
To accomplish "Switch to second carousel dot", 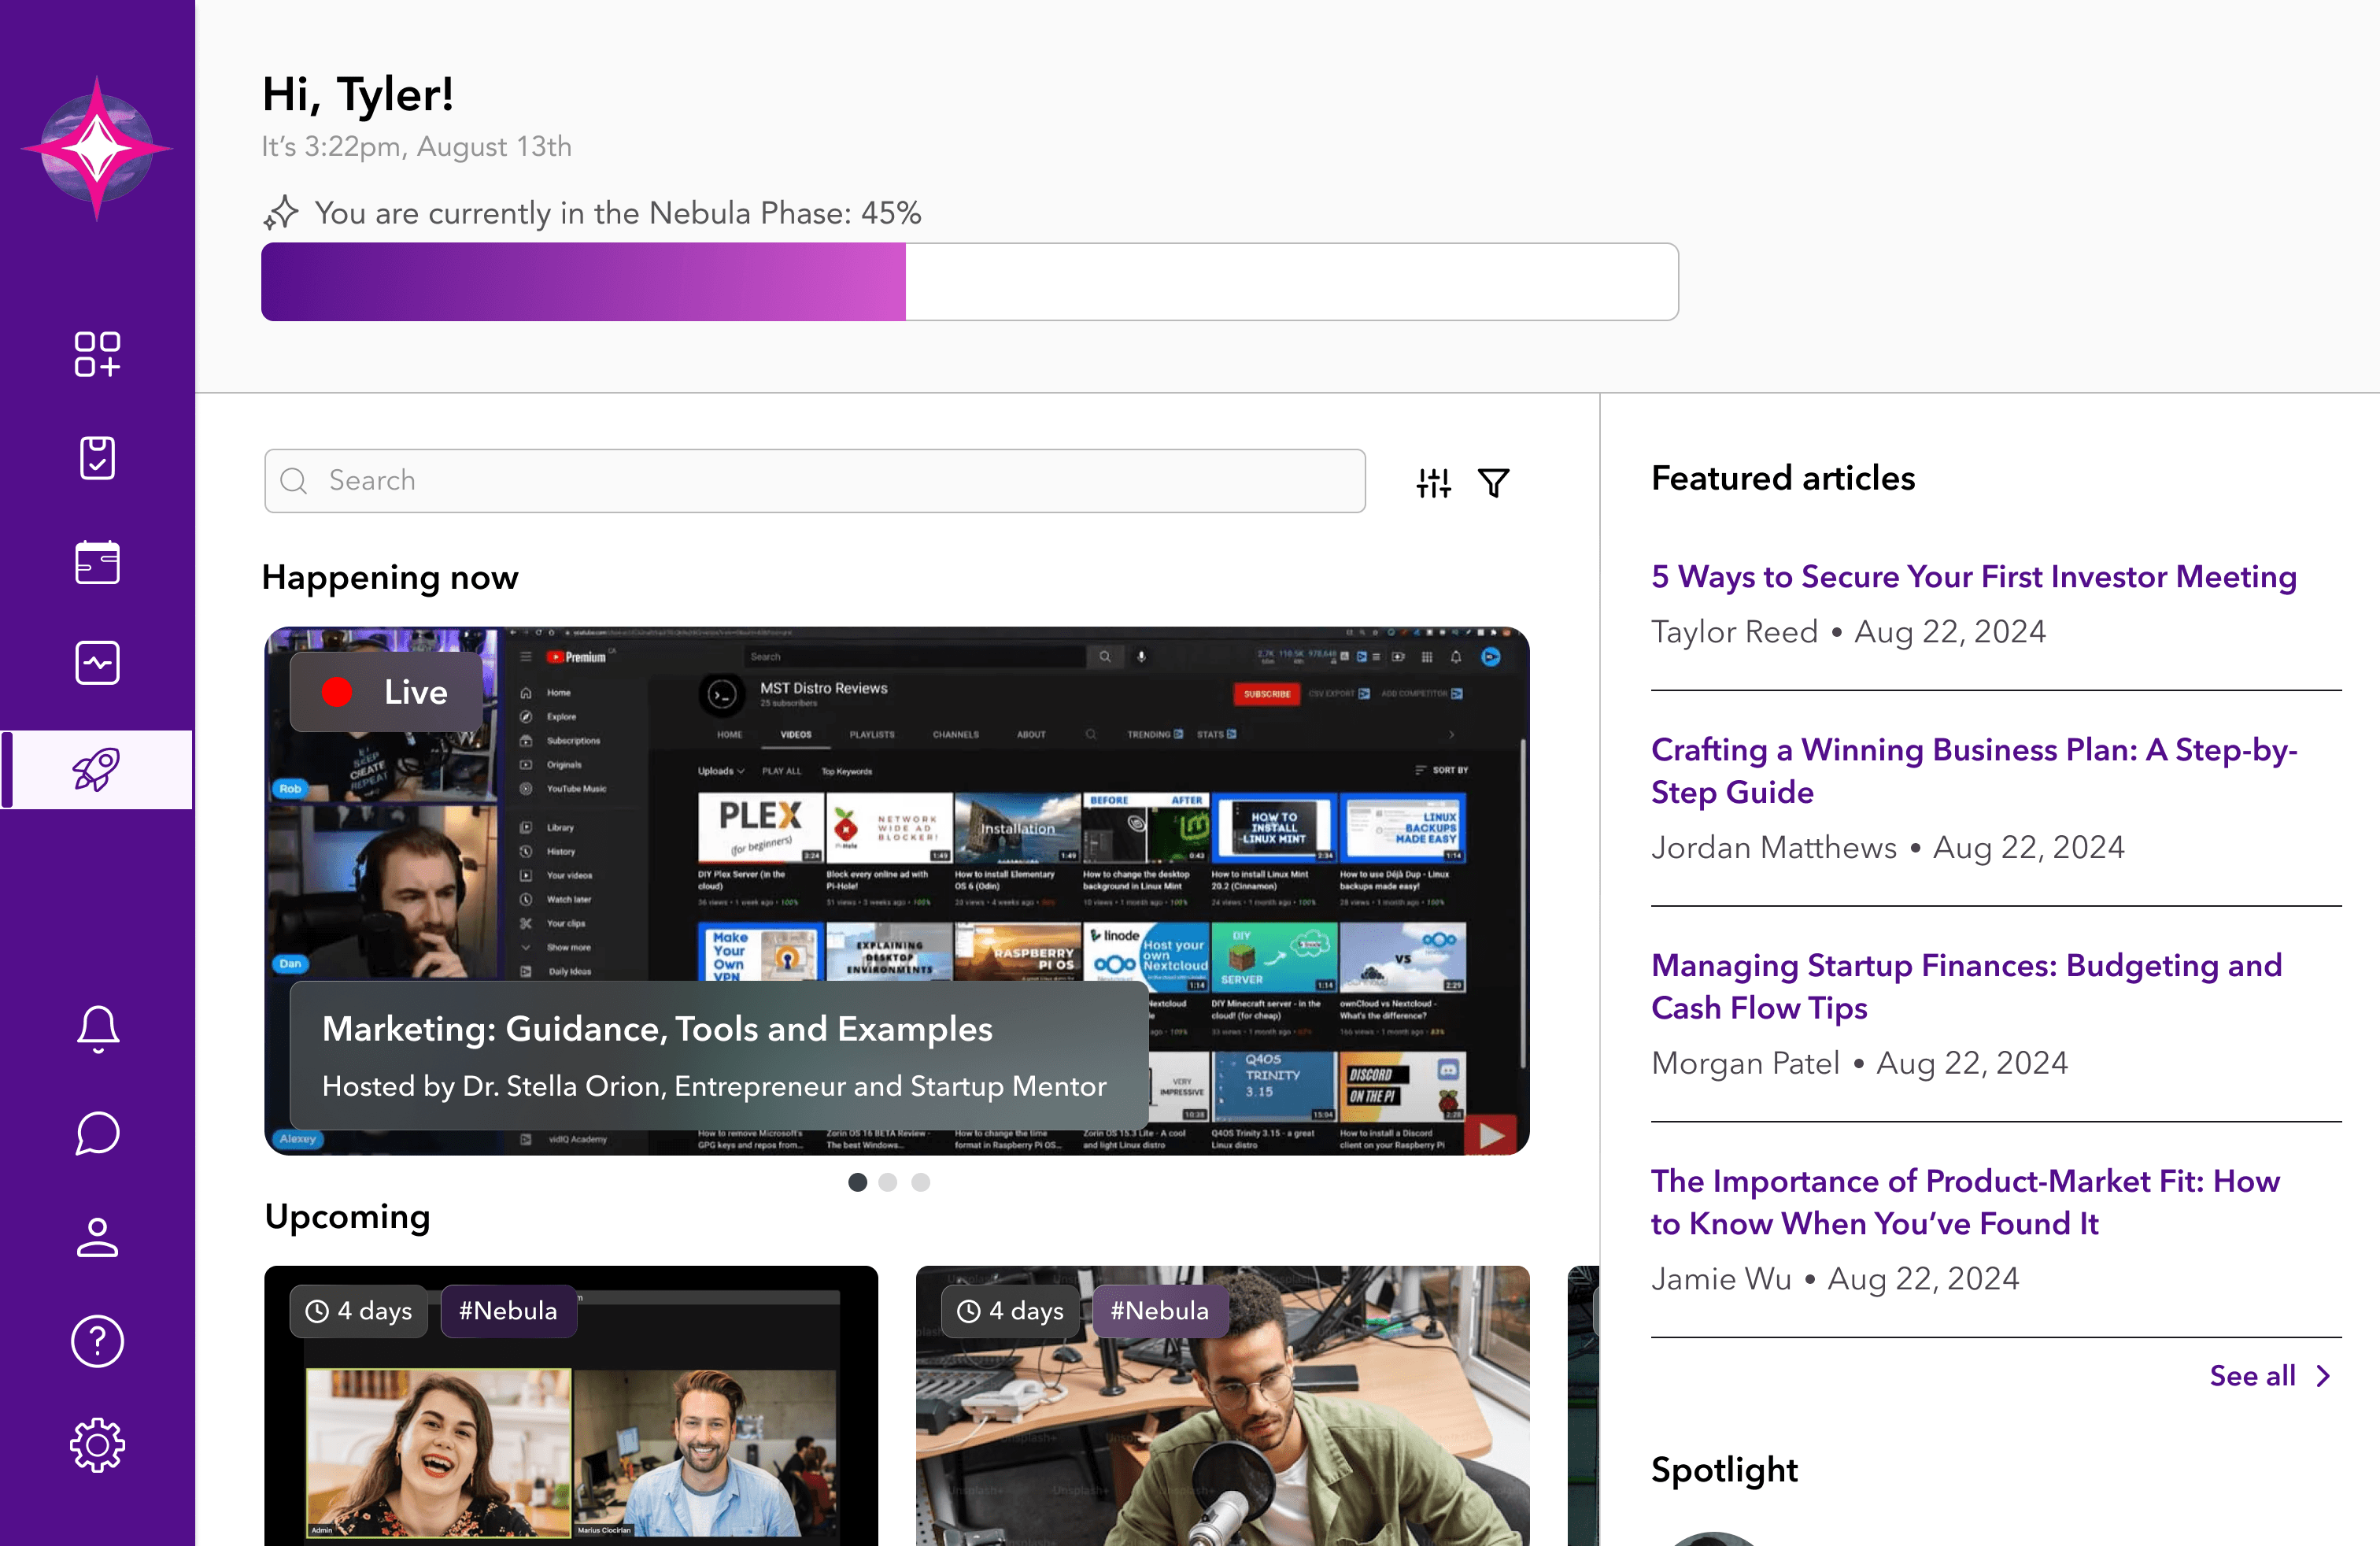I will 888,1182.
